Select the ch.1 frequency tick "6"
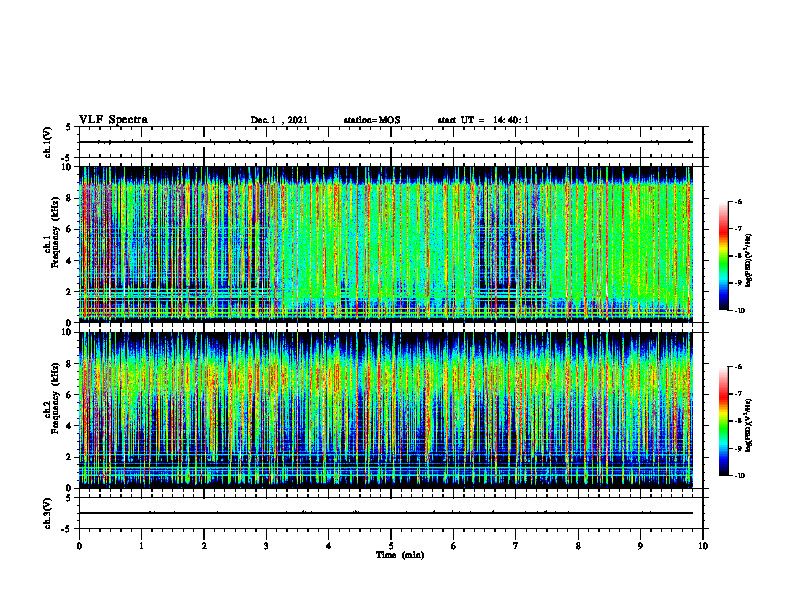 pyautogui.click(x=69, y=229)
